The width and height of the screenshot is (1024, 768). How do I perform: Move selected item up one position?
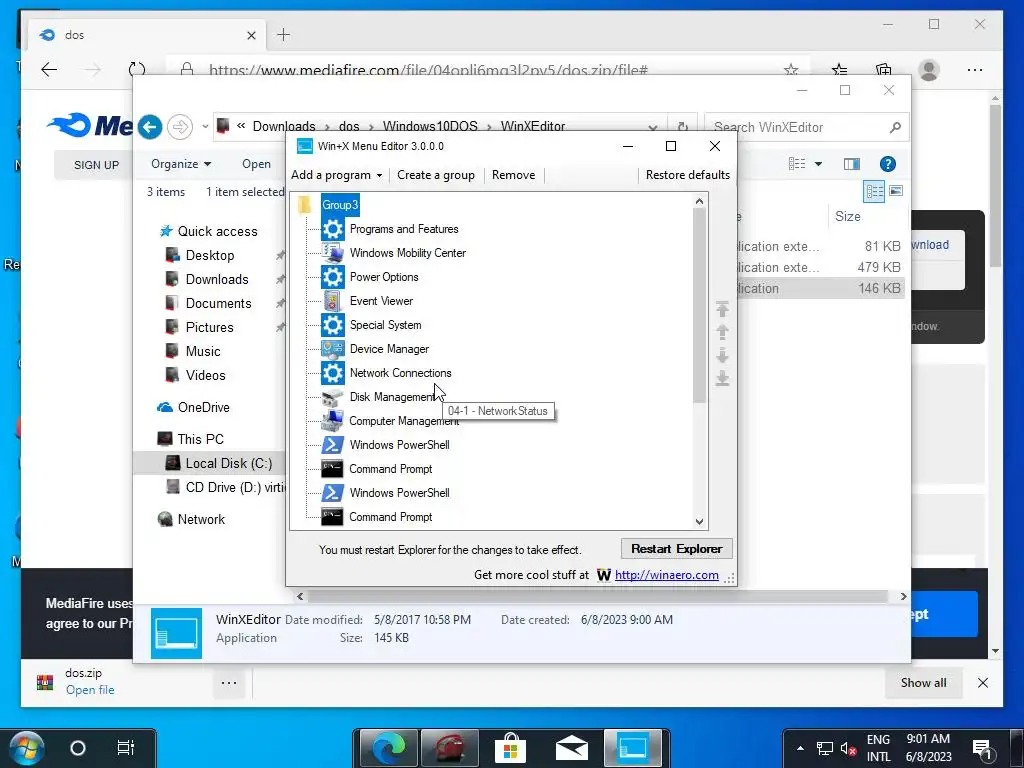[x=722, y=332]
